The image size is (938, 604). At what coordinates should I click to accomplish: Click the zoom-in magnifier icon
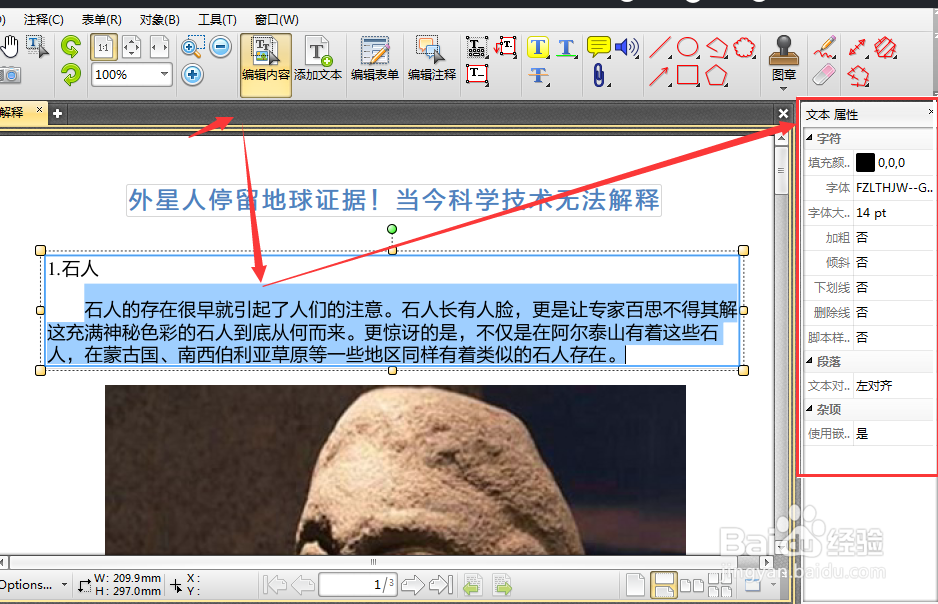coord(191,46)
